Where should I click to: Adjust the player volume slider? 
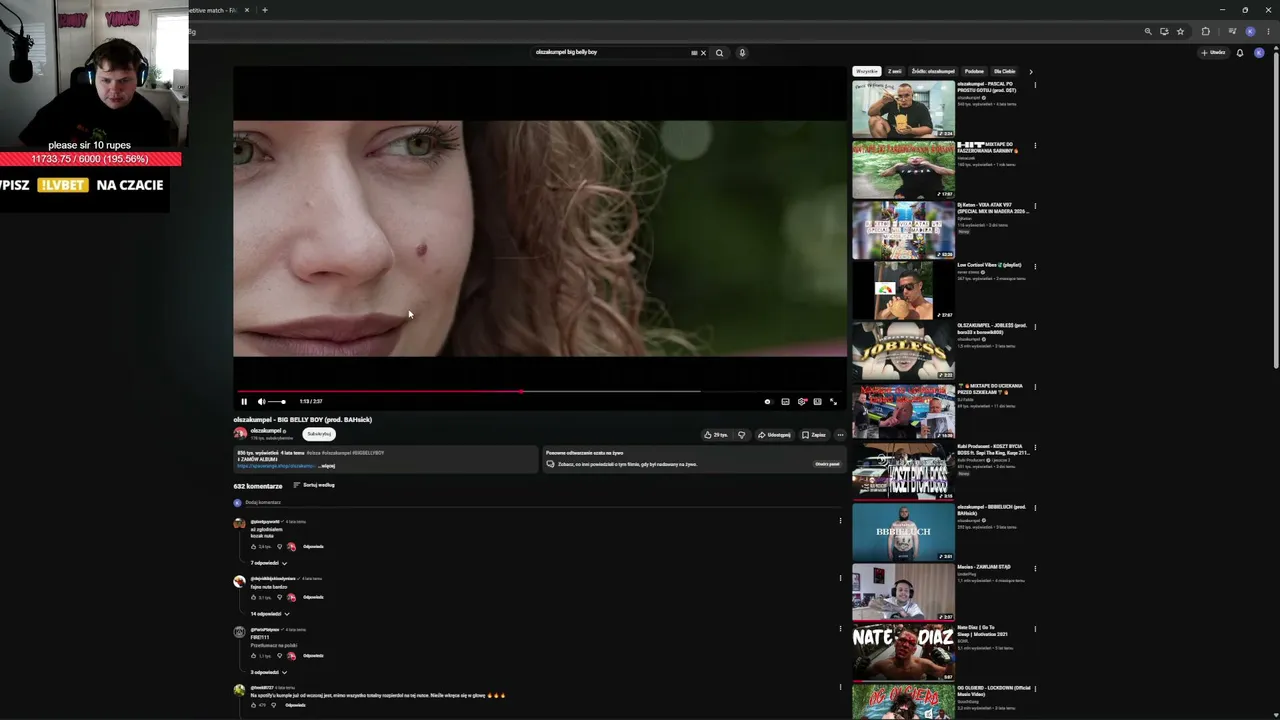277,402
